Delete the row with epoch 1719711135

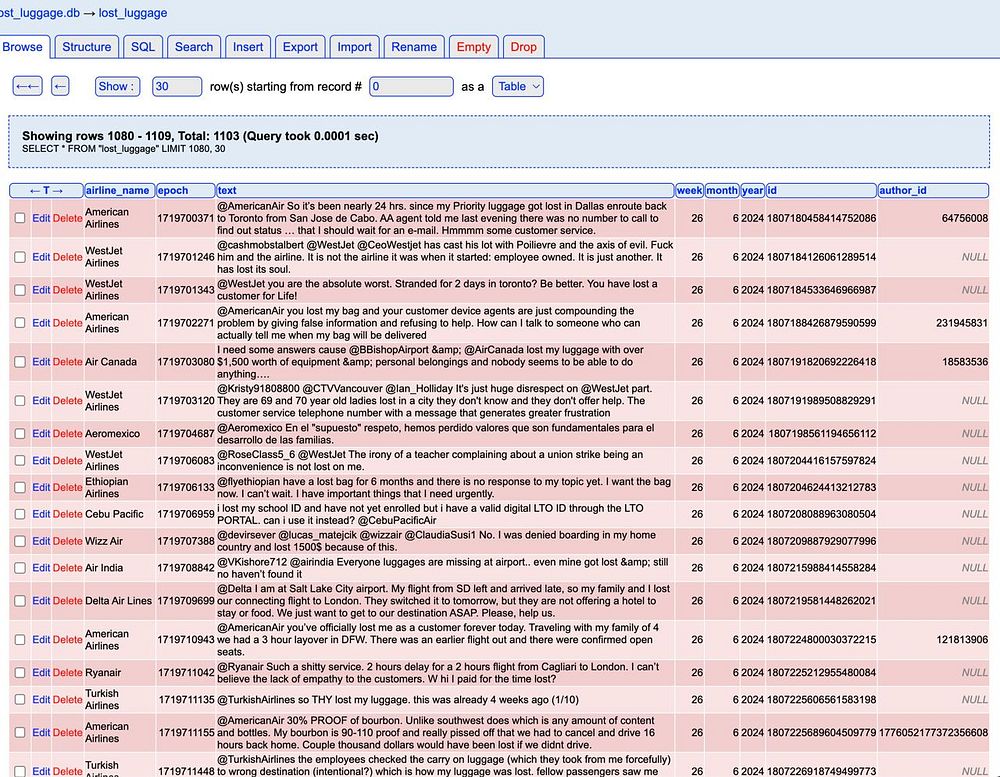(x=67, y=699)
